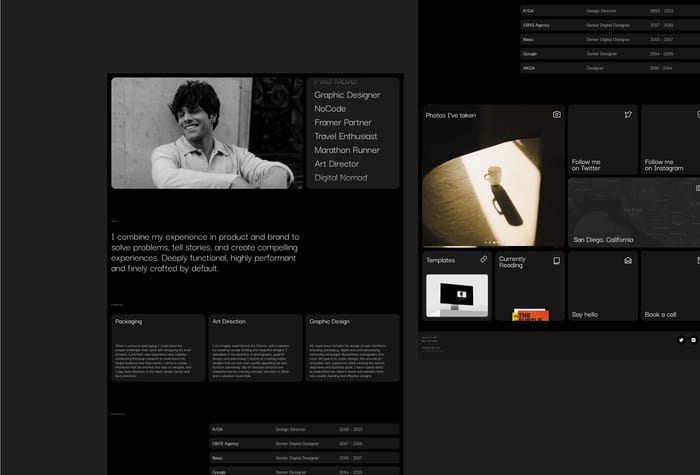Click the Templates monitor thumbnail
The height and width of the screenshot is (475, 700).
click(x=457, y=296)
